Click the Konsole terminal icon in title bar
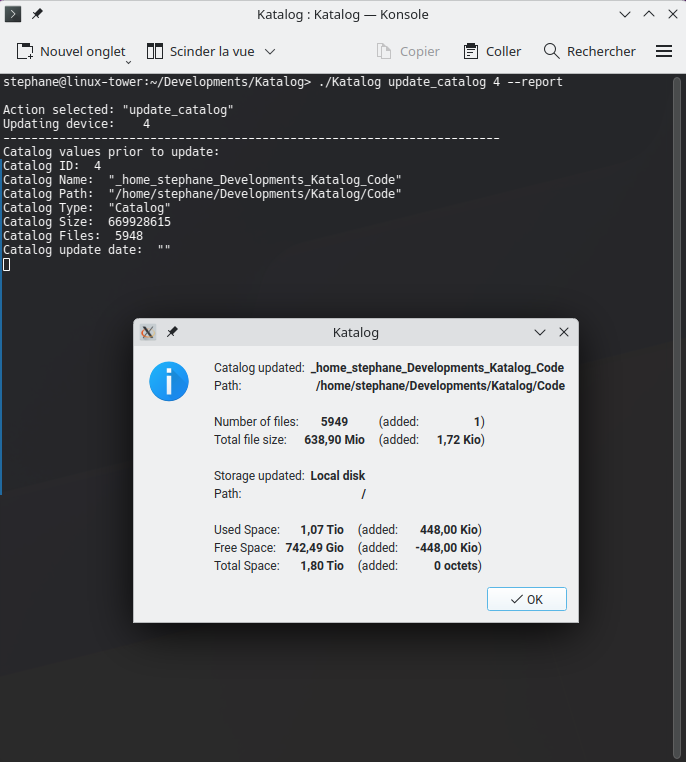The image size is (686, 762). (x=13, y=14)
